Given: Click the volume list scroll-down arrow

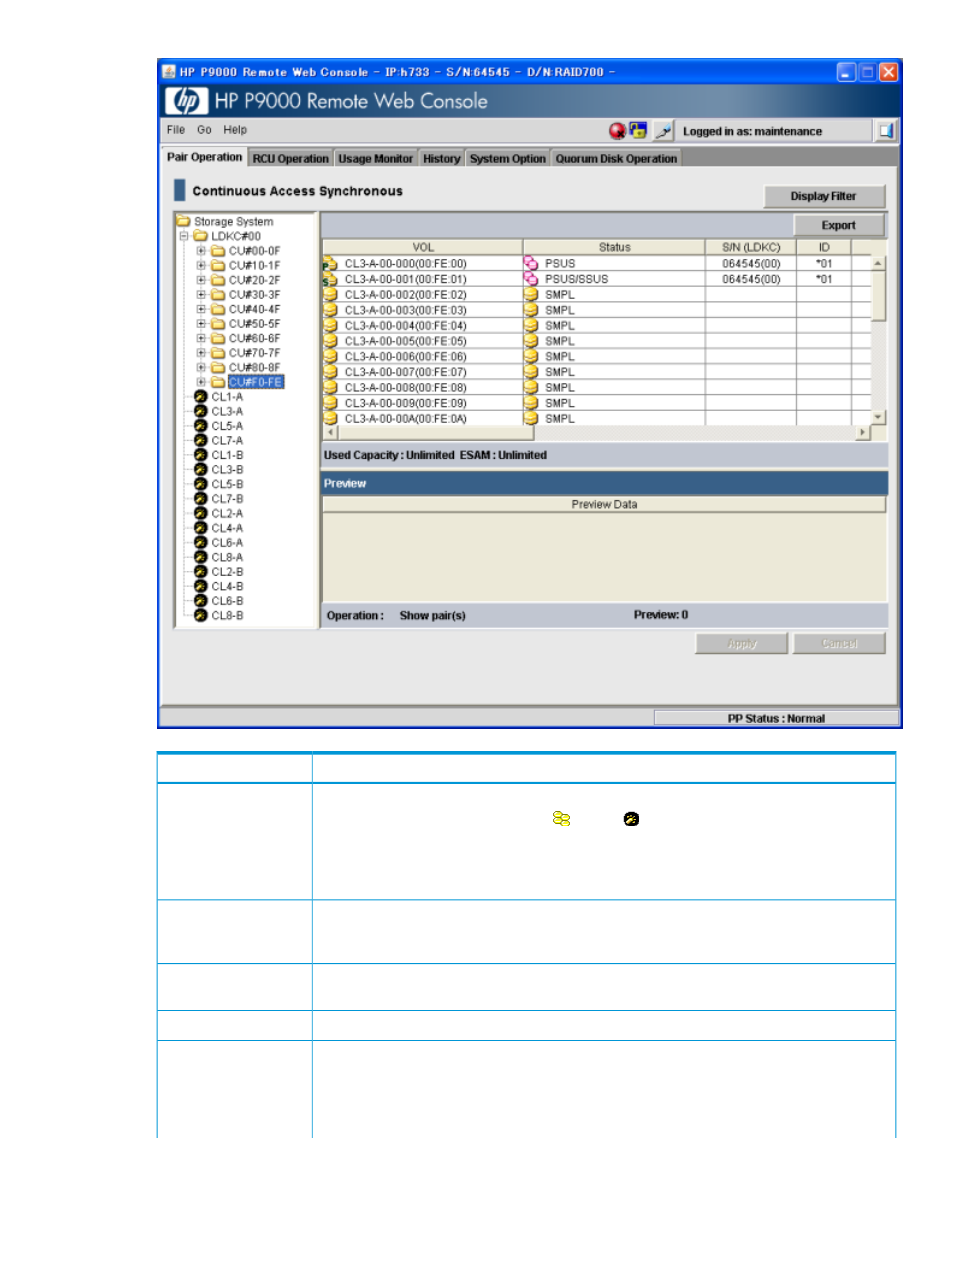Looking at the screenshot, I should click(878, 417).
